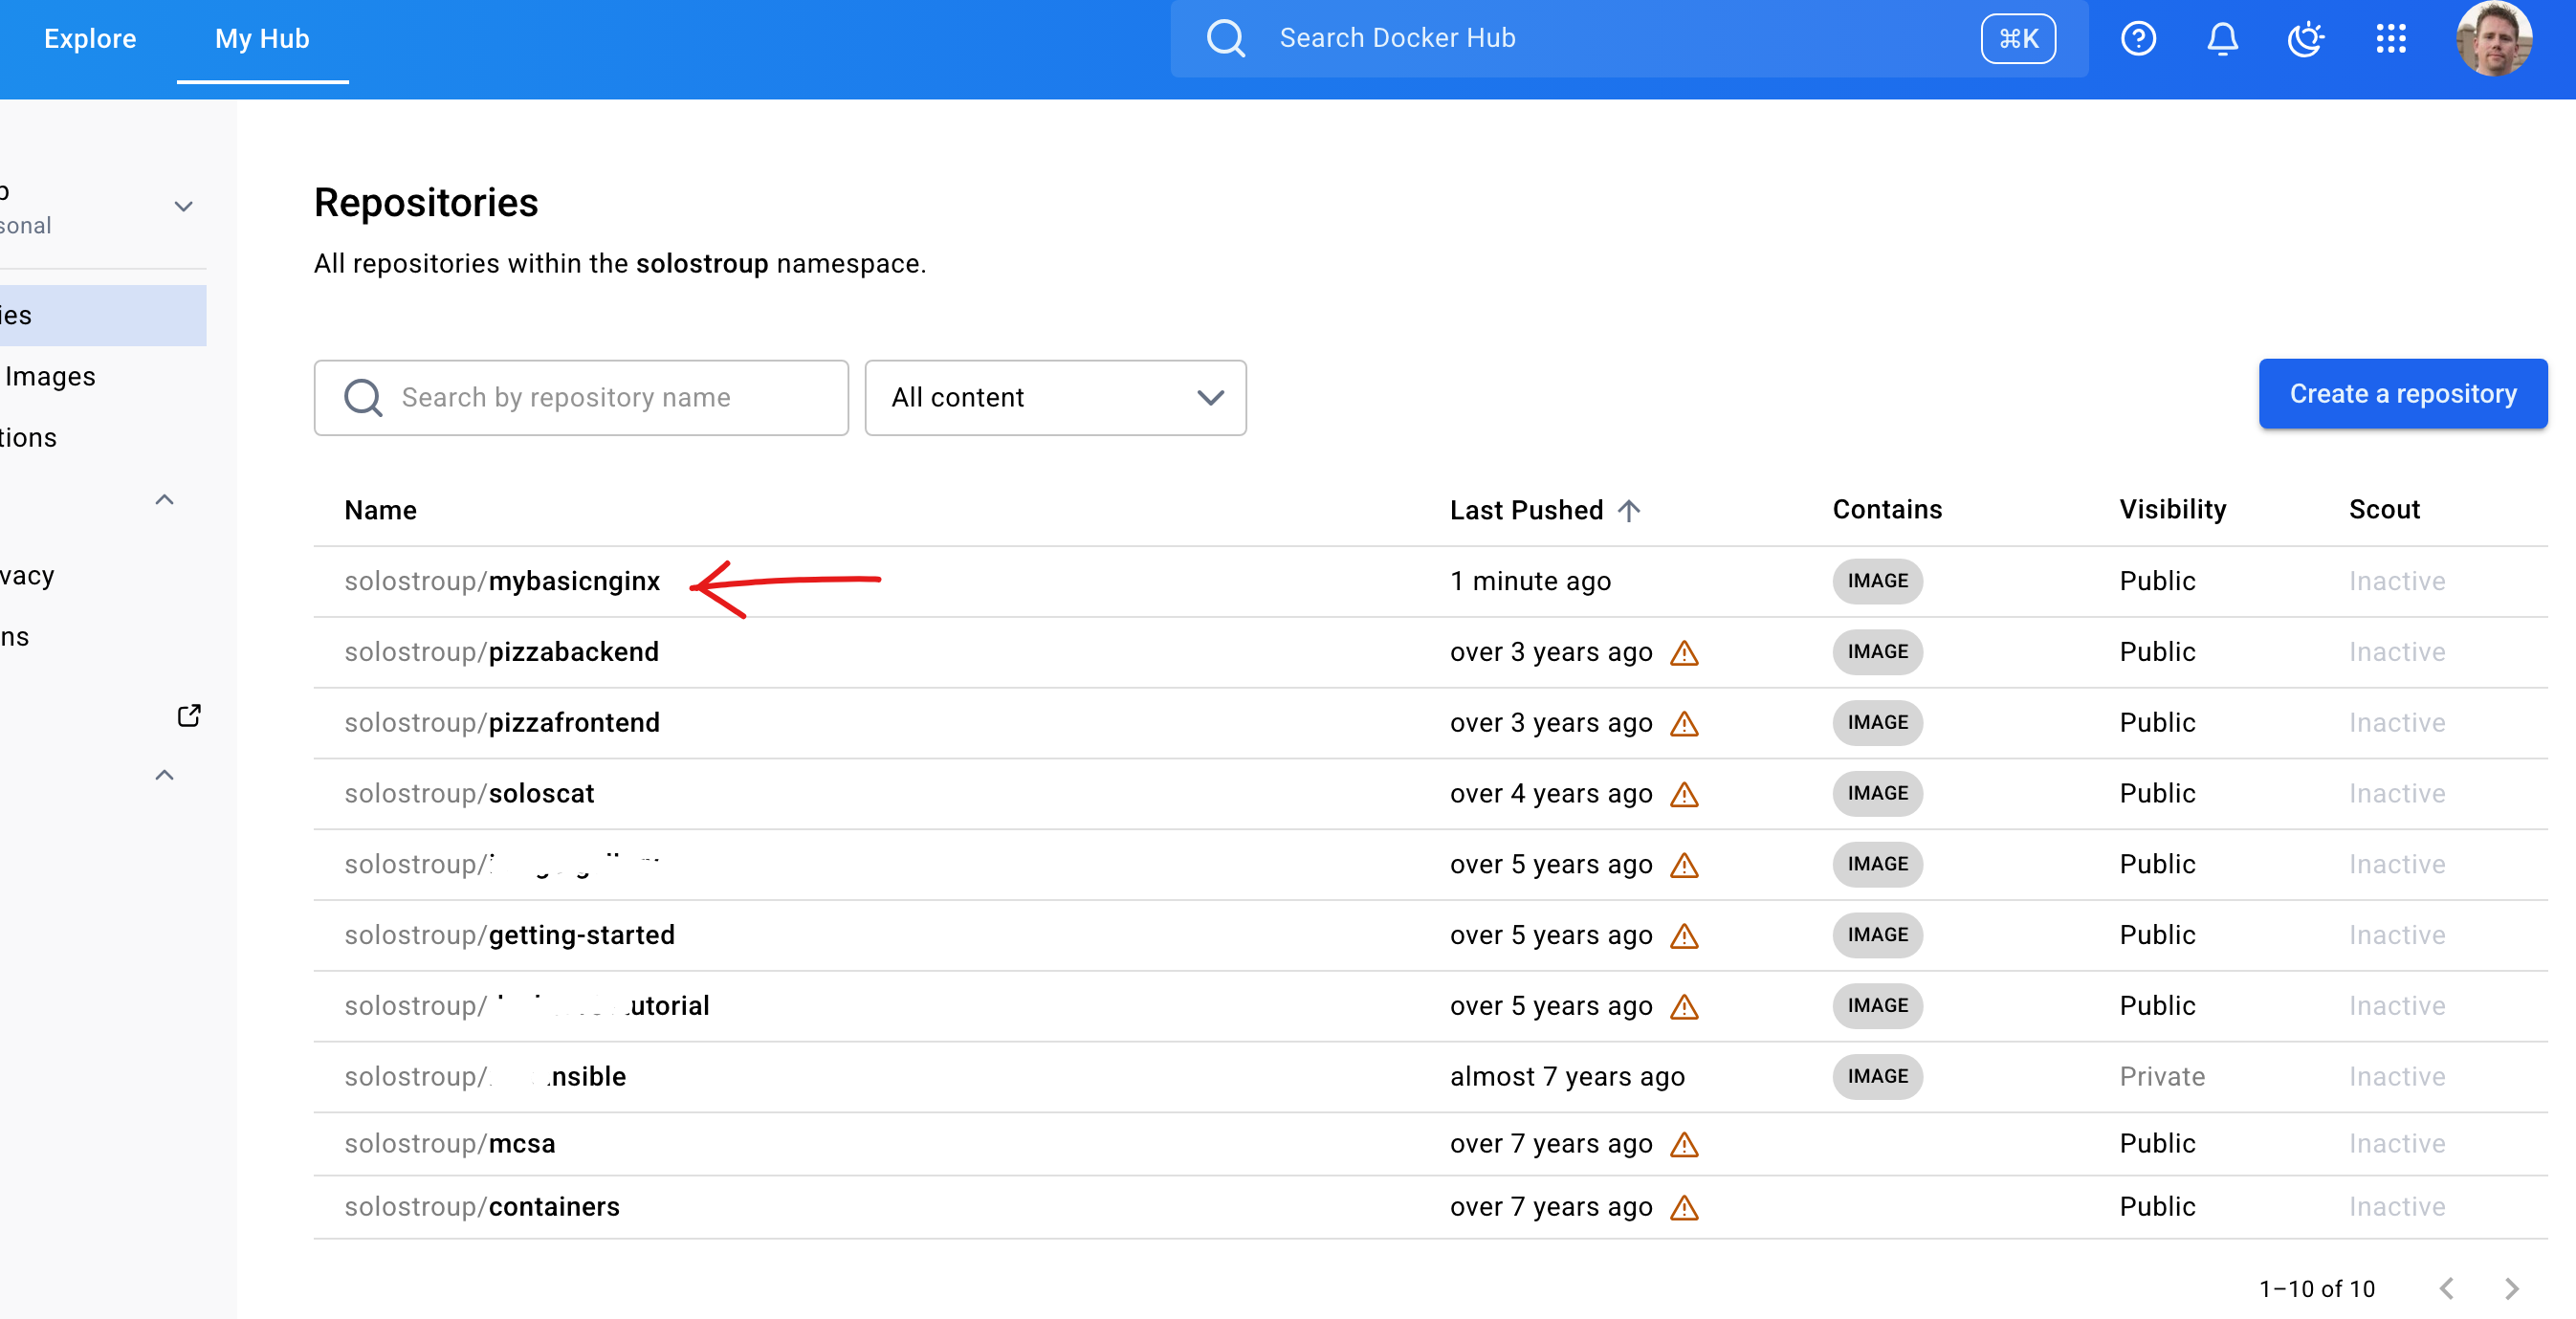2576x1319 pixels.
Task: Click the warning icon for mcsa
Action: point(1684,1144)
